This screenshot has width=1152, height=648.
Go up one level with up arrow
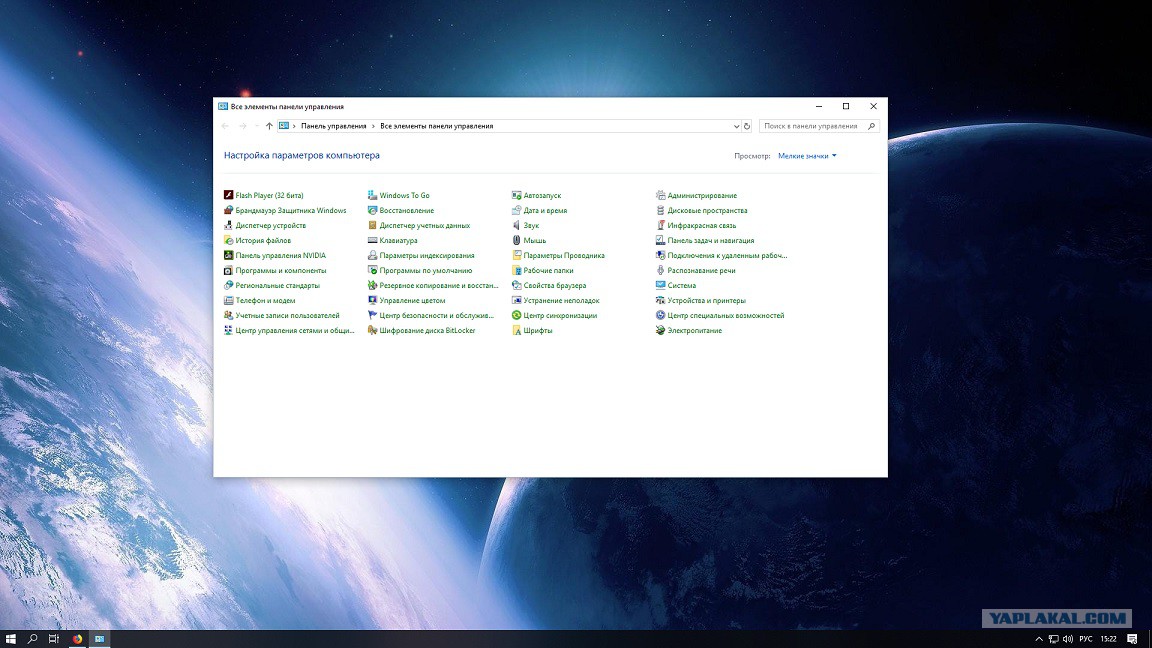[x=270, y=126]
